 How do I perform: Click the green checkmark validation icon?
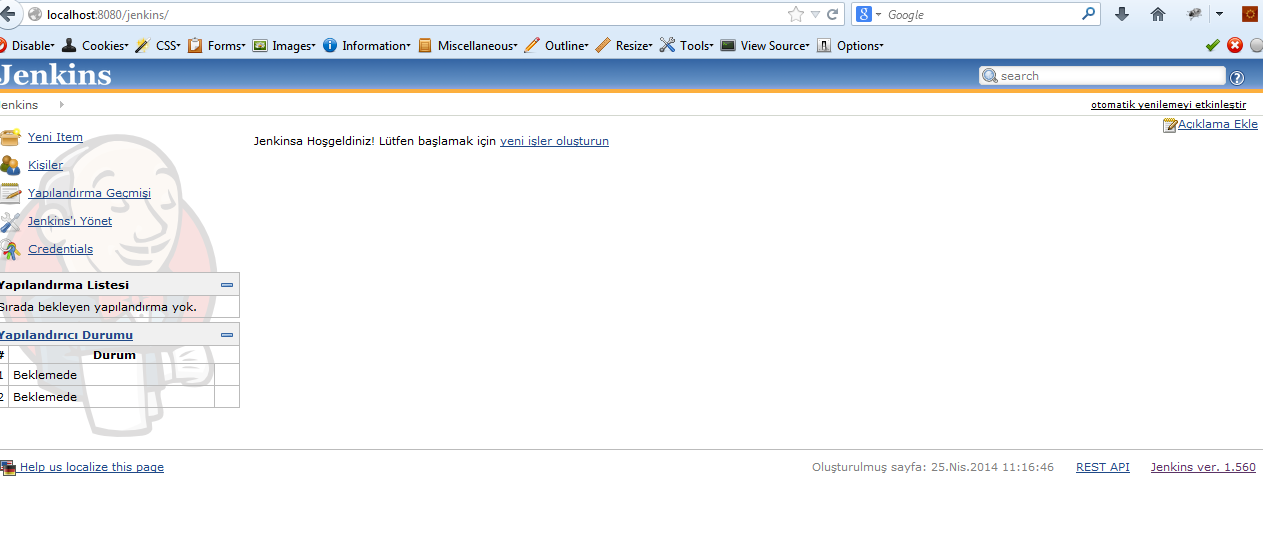[x=1213, y=45]
